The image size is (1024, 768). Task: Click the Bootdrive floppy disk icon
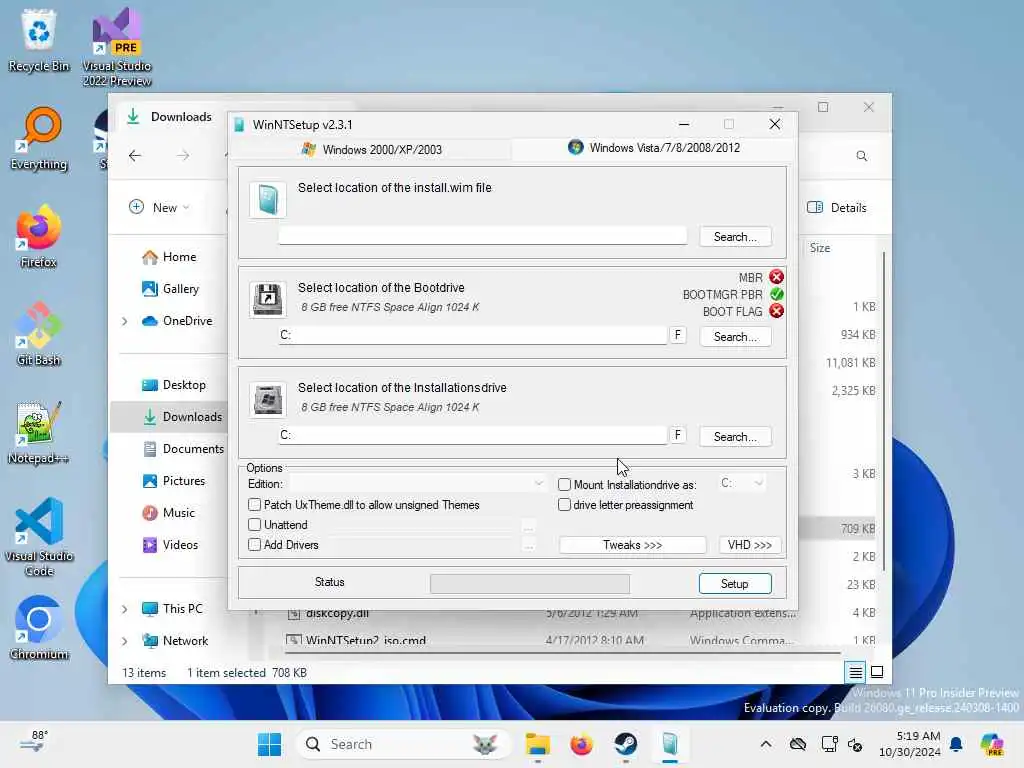pos(268,299)
